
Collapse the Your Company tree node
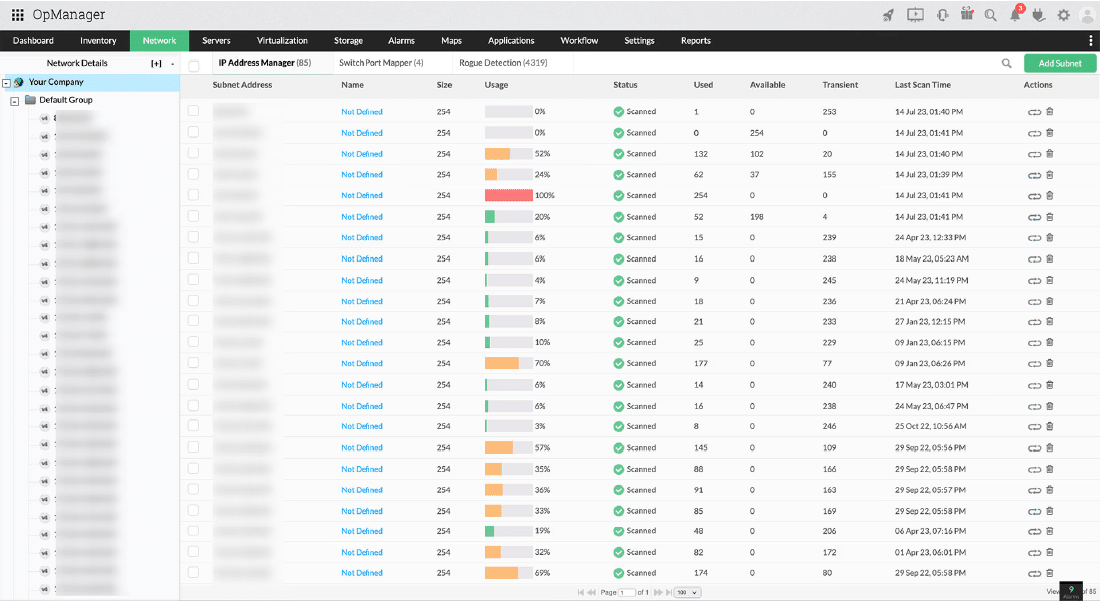[x=6, y=83]
